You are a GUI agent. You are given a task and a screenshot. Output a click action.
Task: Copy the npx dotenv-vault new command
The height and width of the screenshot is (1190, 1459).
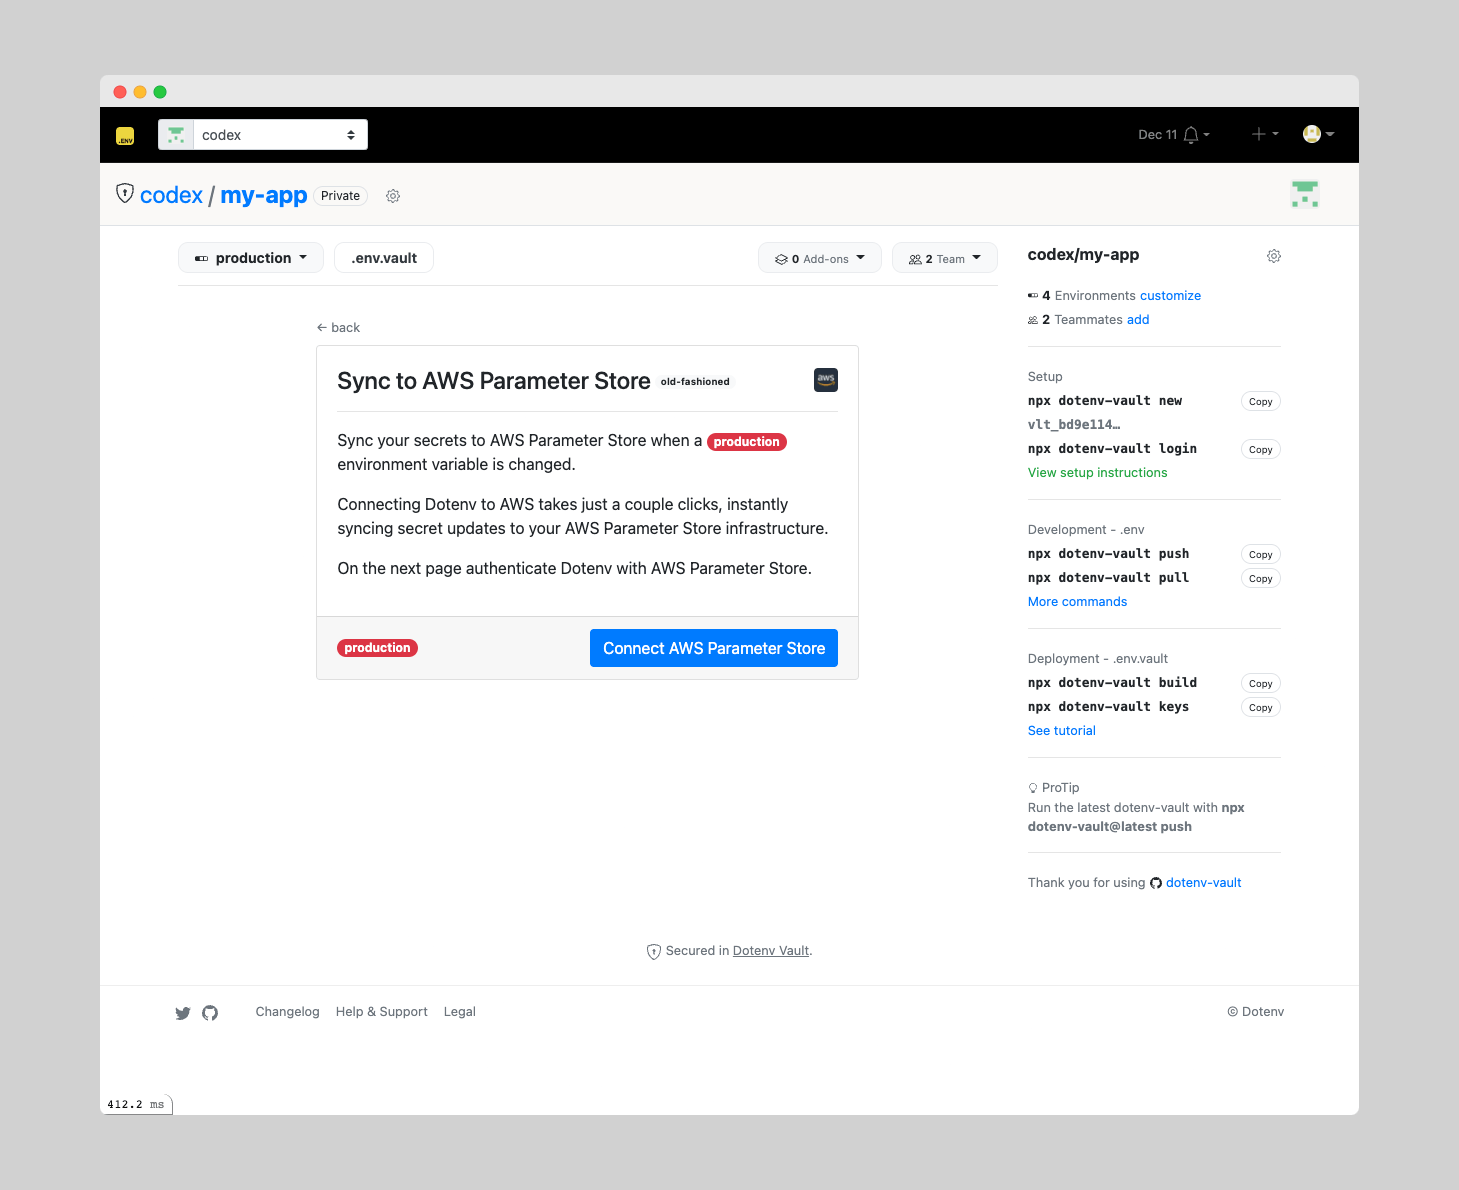pos(1261,401)
